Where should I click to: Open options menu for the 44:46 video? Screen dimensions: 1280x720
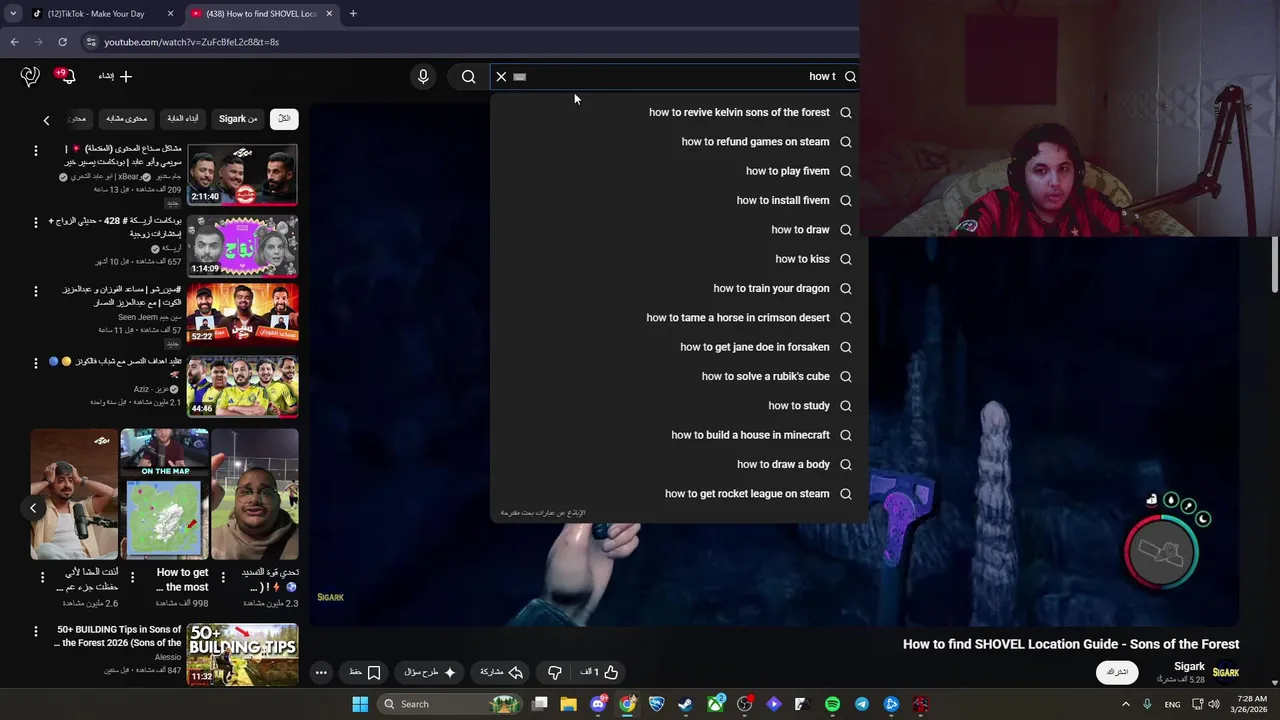tap(36, 363)
